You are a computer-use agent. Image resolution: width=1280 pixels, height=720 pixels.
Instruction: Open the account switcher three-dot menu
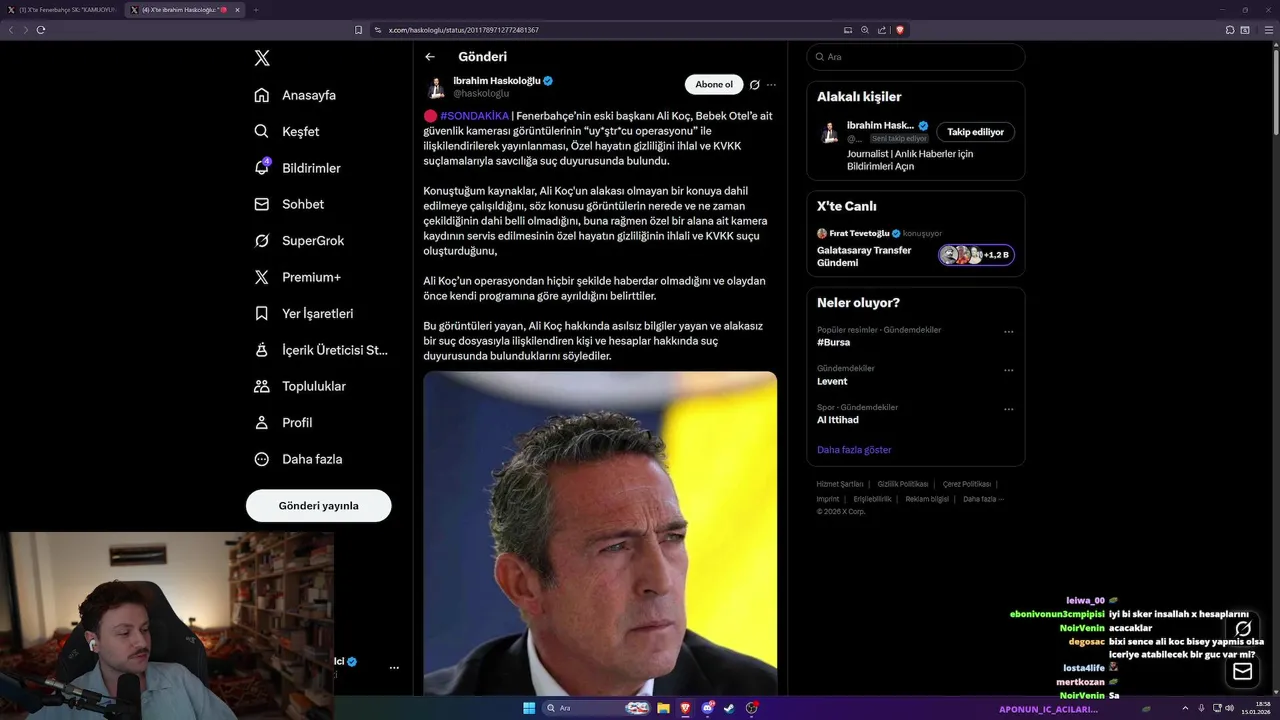(394, 667)
